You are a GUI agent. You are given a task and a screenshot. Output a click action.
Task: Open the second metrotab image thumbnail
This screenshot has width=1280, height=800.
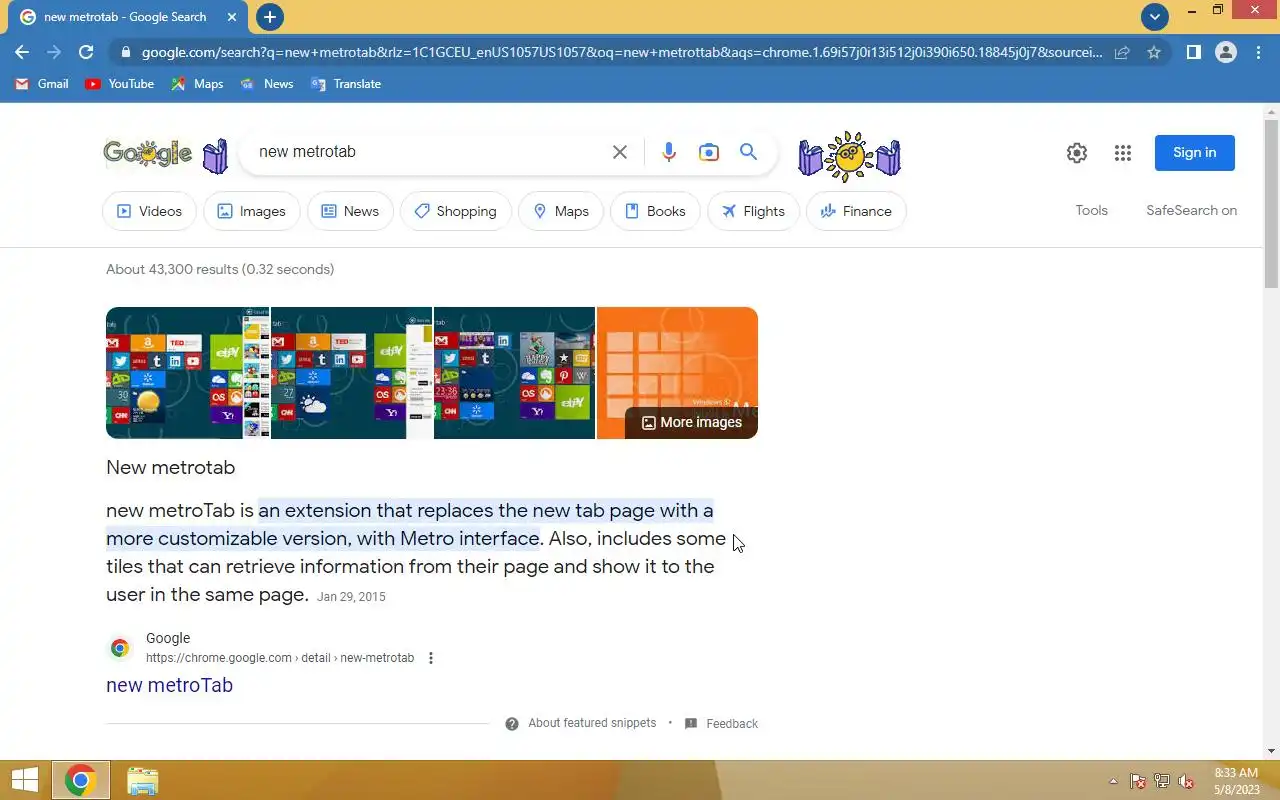(x=352, y=373)
